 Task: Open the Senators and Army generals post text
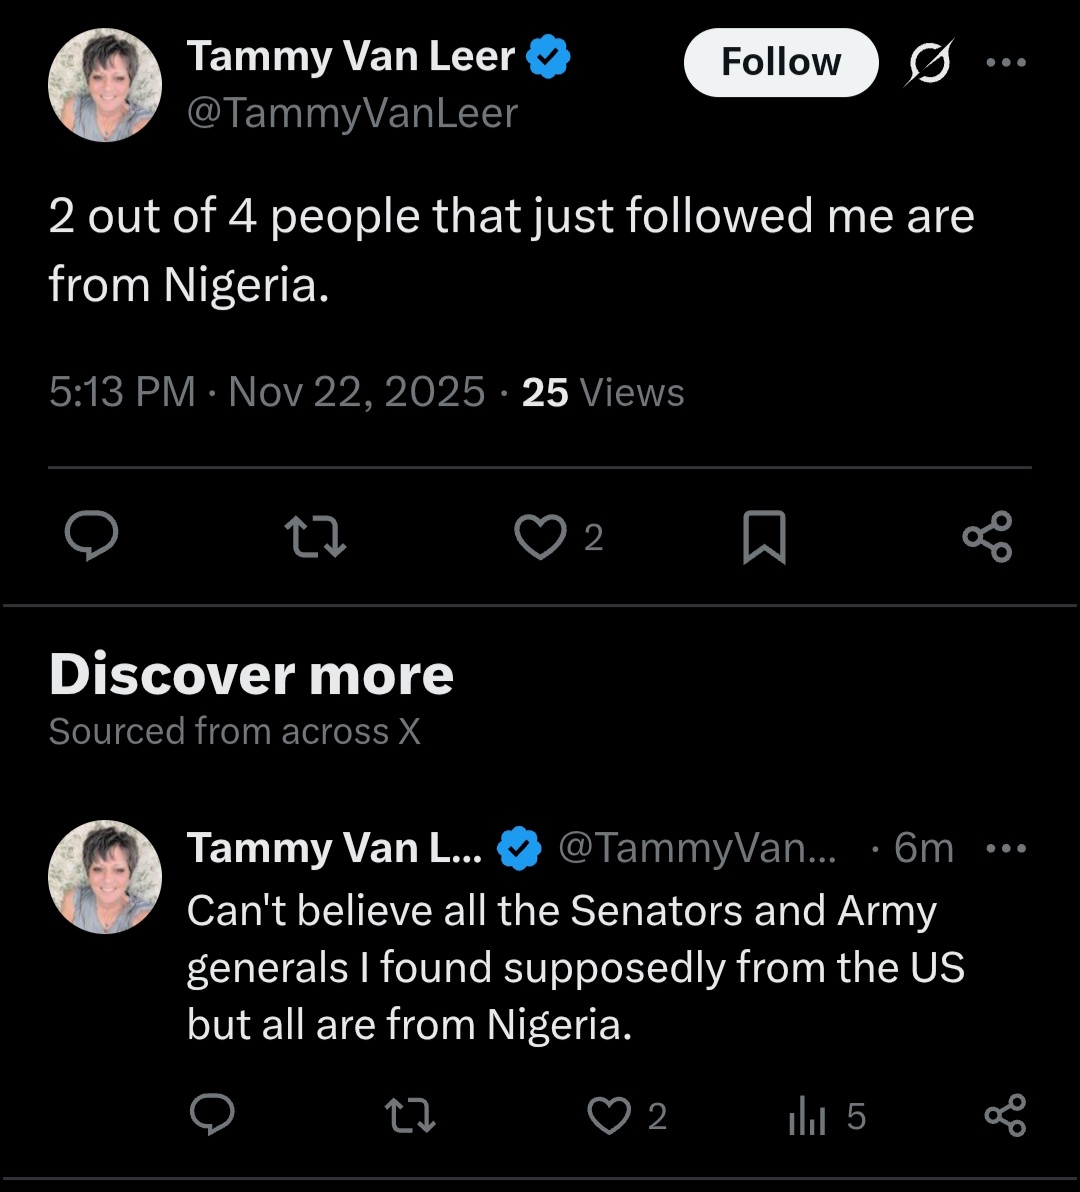tap(575, 968)
